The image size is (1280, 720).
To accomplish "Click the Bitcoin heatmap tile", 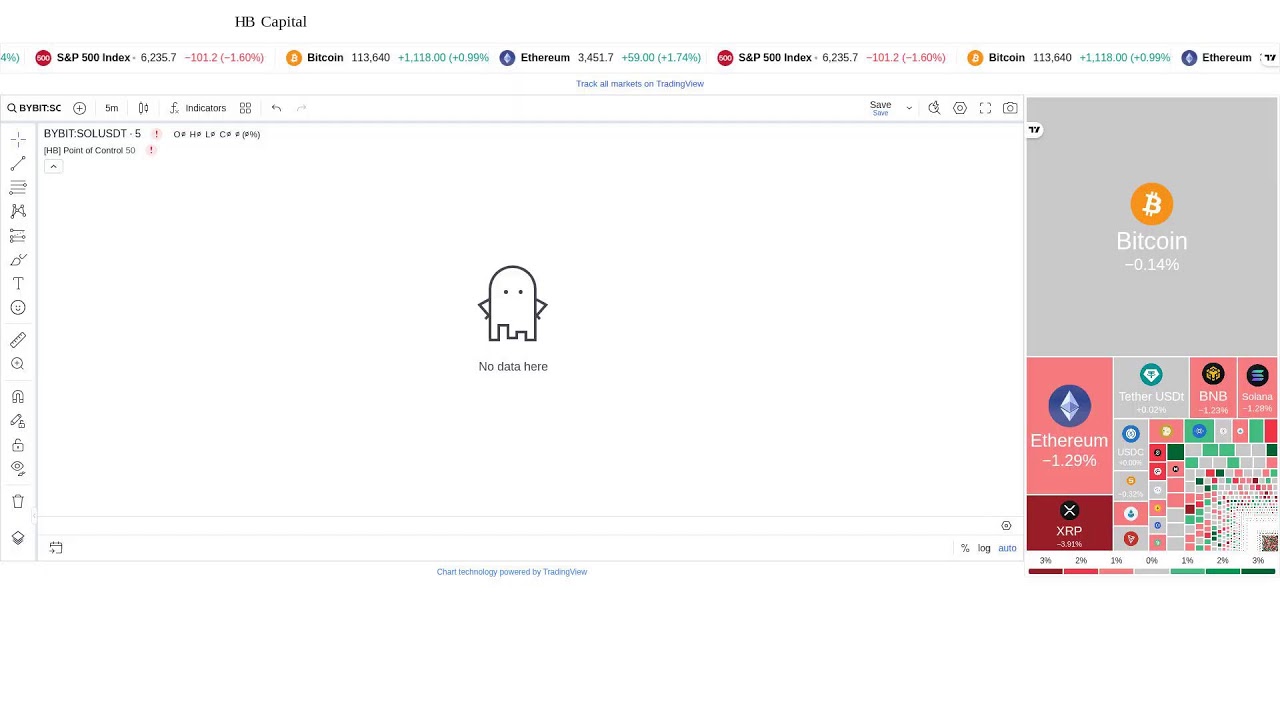I will [1152, 228].
